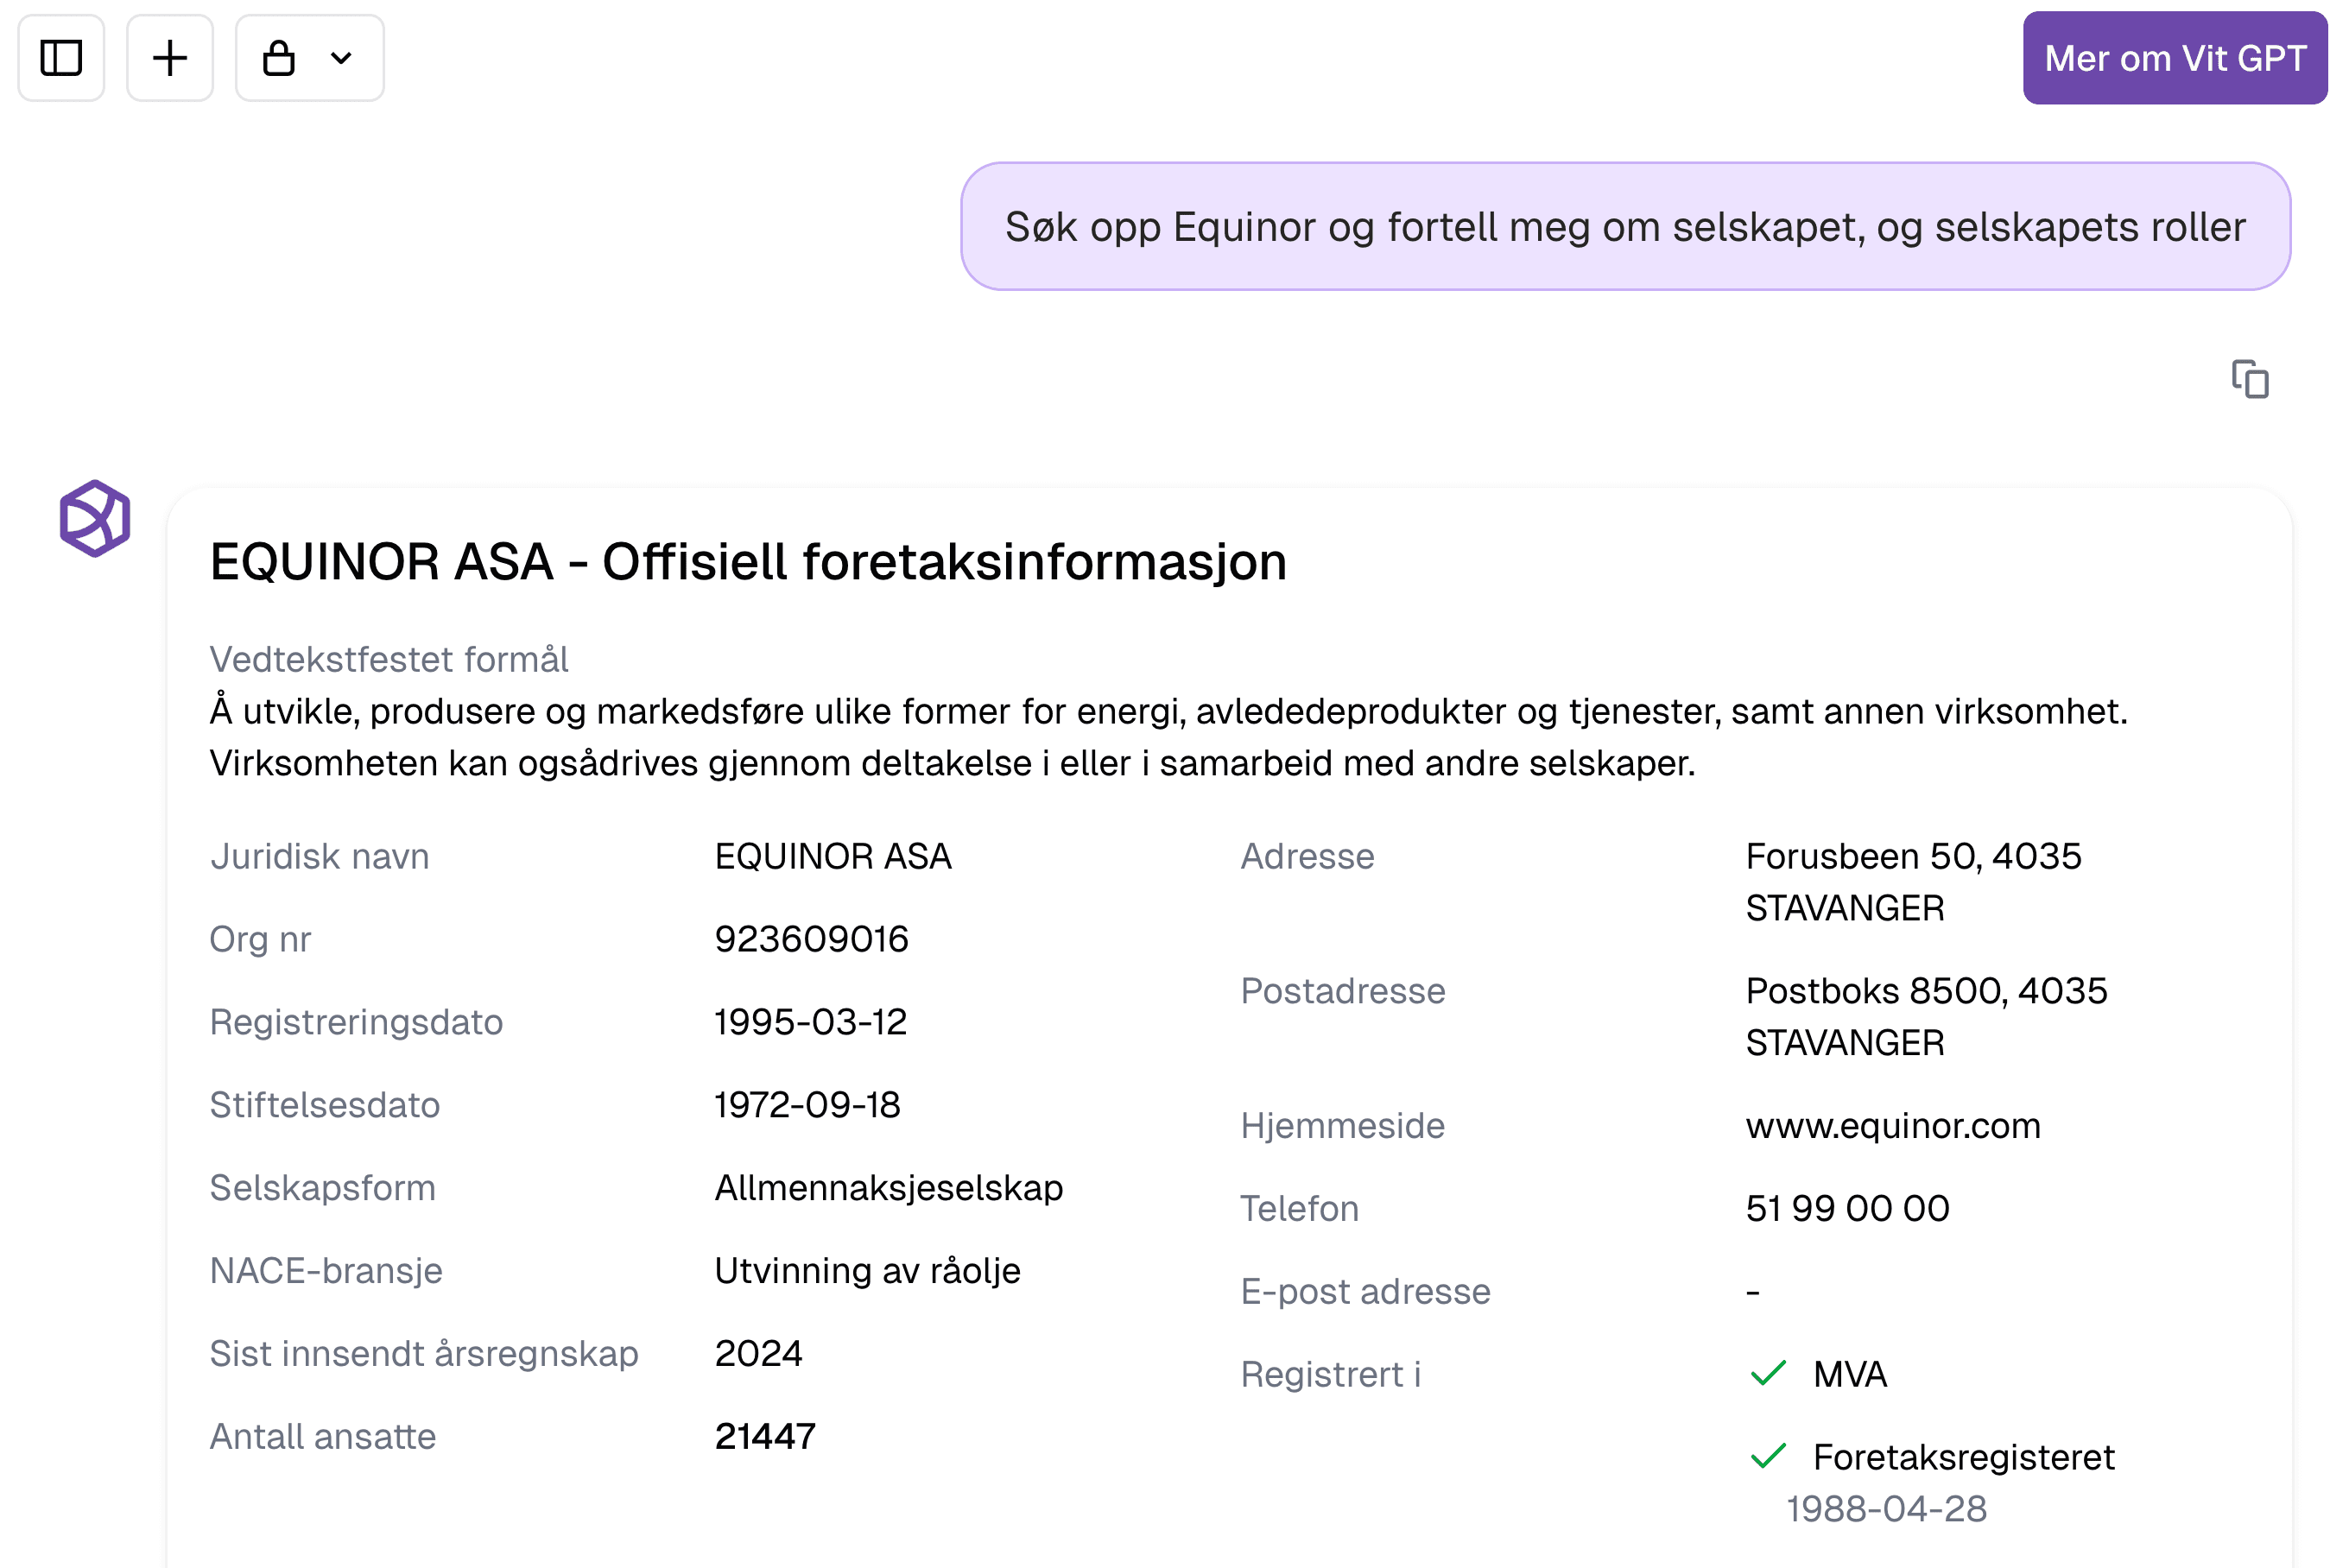Open the www.equinor.com homepage link
Viewport: 2349px width, 1568px height.
[x=1893, y=1125]
